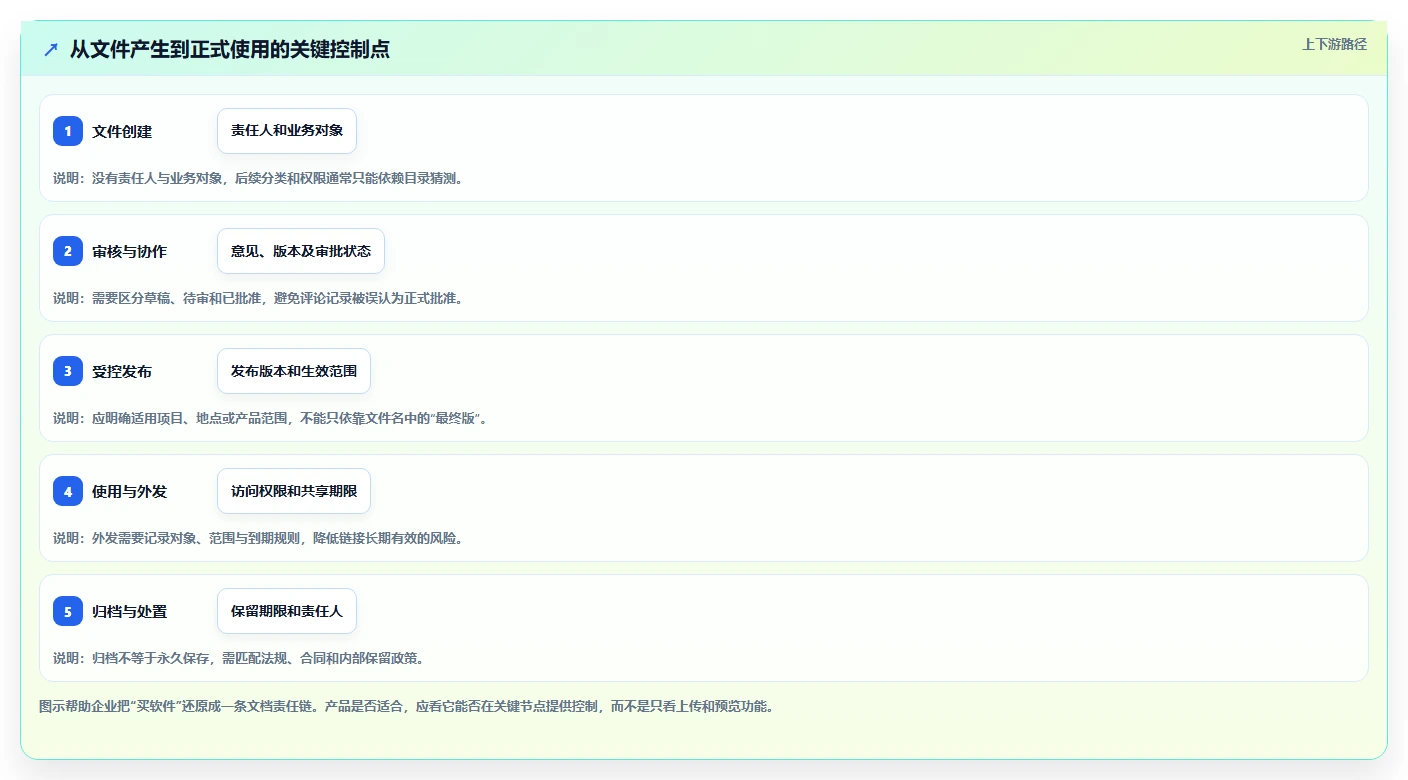Click the 保留期限和责任人 tag
Viewport: 1408px width, 780px height.
coord(287,611)
